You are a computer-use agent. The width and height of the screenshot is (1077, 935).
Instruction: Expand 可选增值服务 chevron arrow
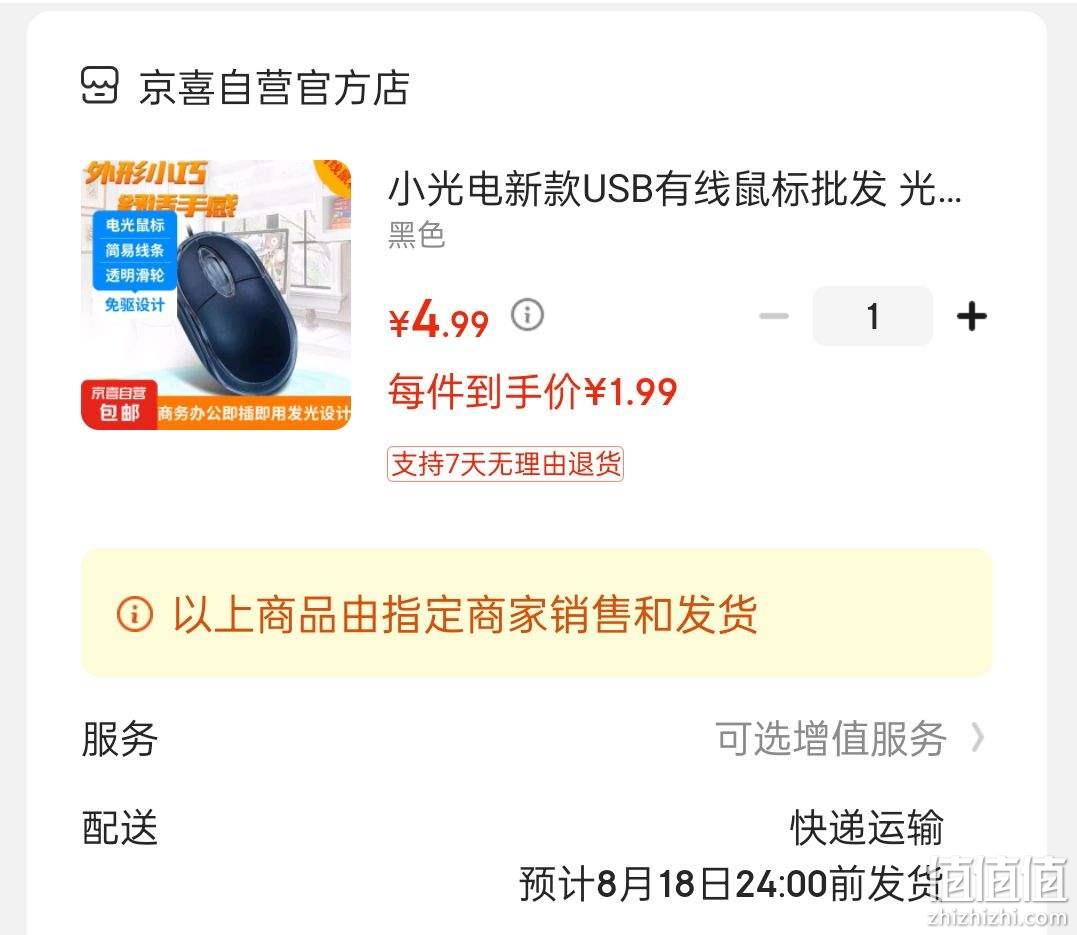977,739
